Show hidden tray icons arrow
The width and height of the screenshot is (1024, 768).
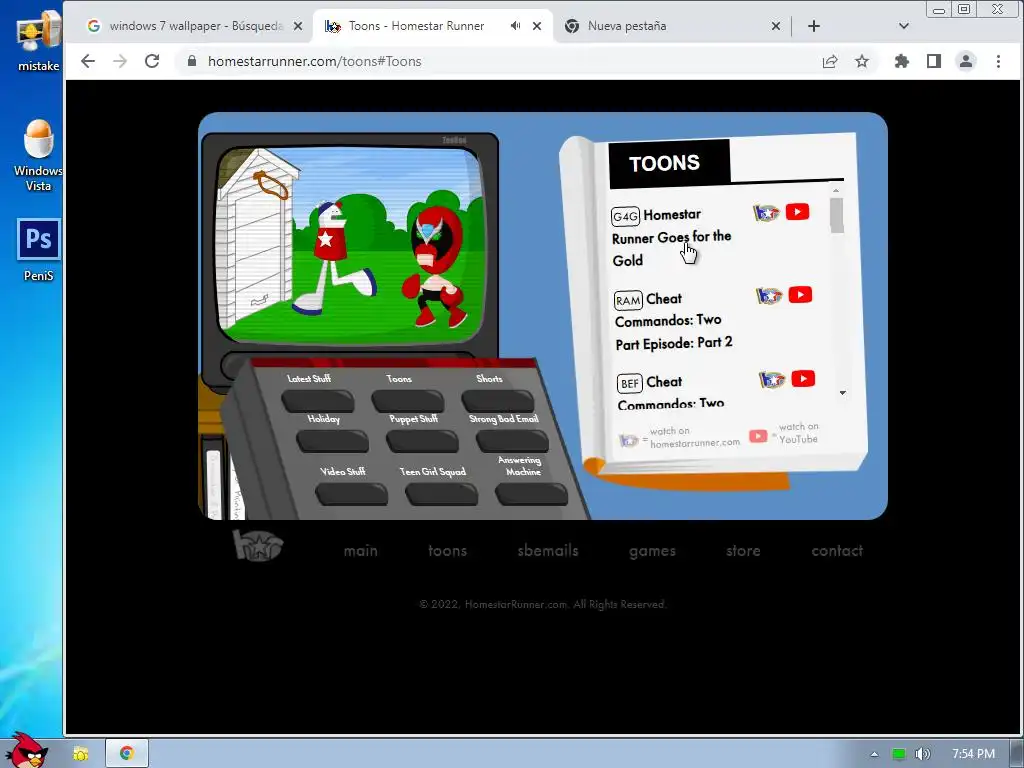(874, 754)
